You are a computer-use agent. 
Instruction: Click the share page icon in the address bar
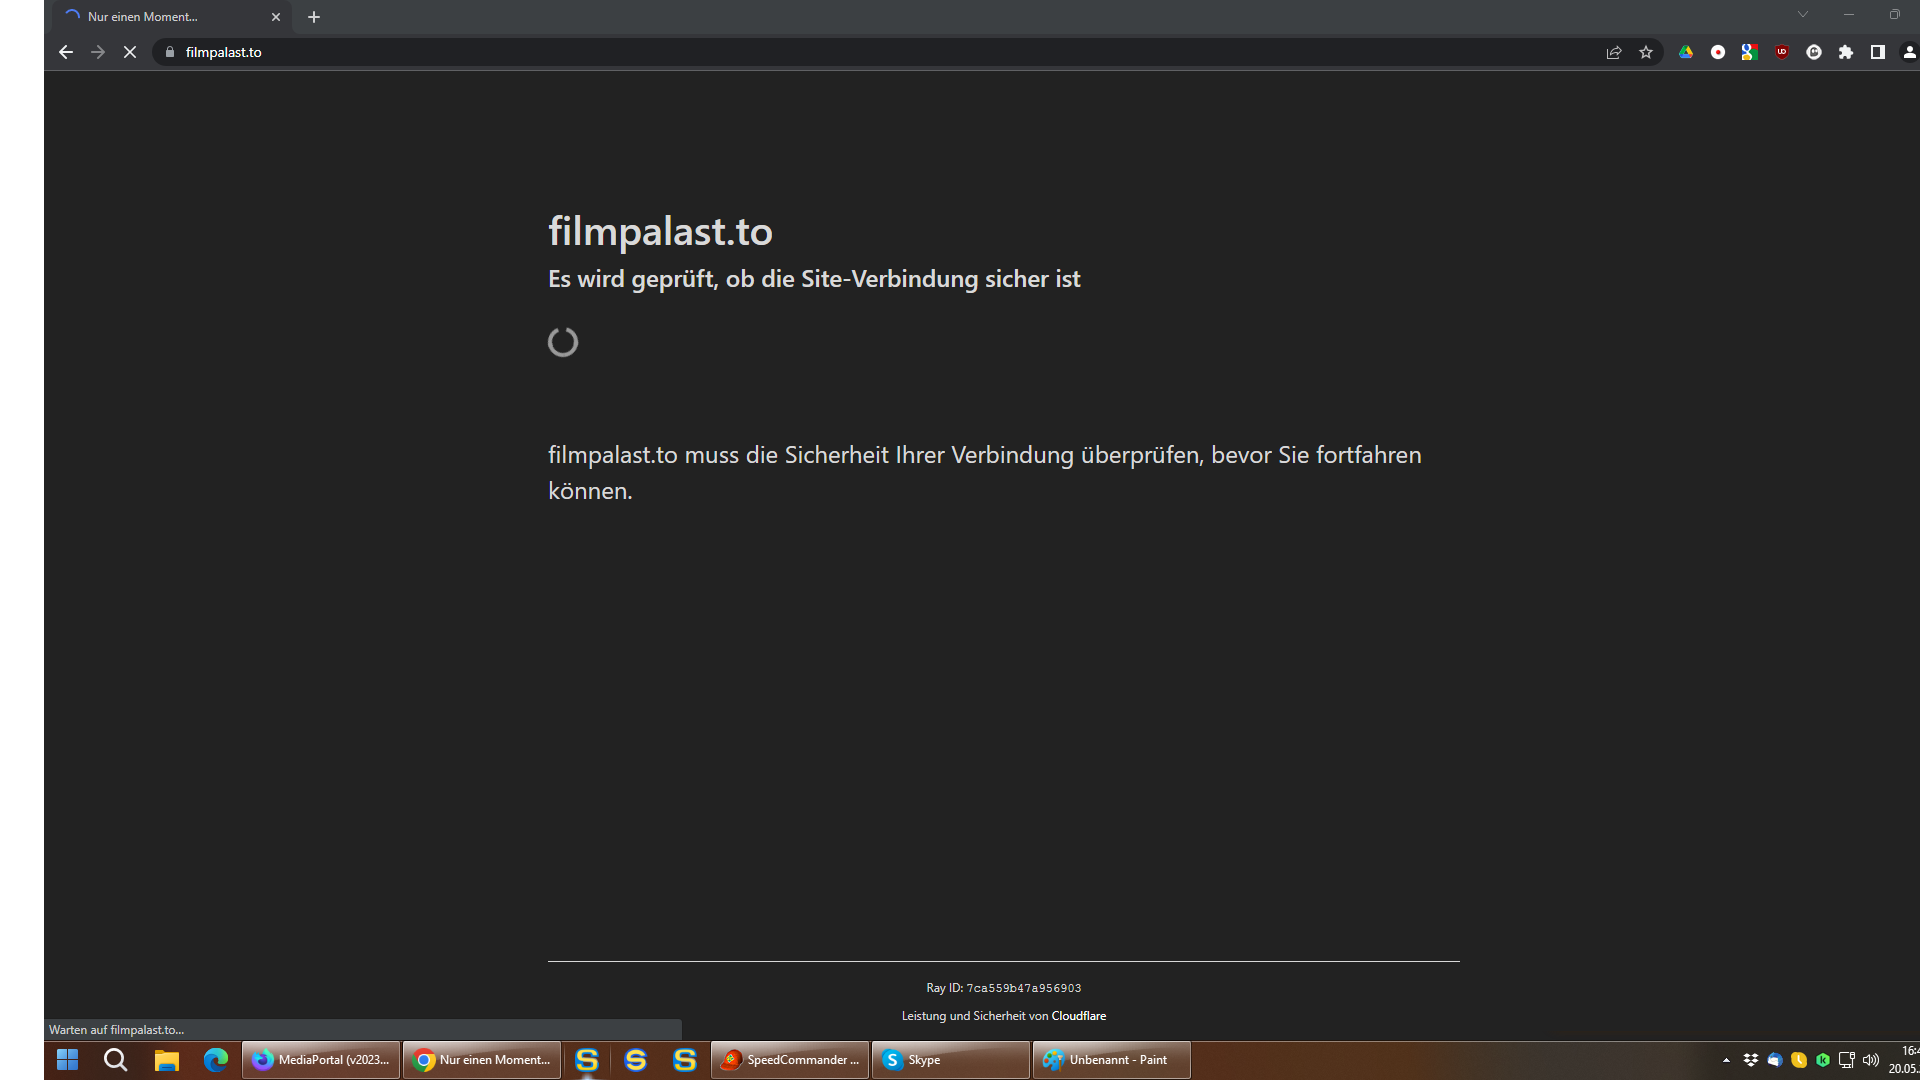coord(1614,52)
